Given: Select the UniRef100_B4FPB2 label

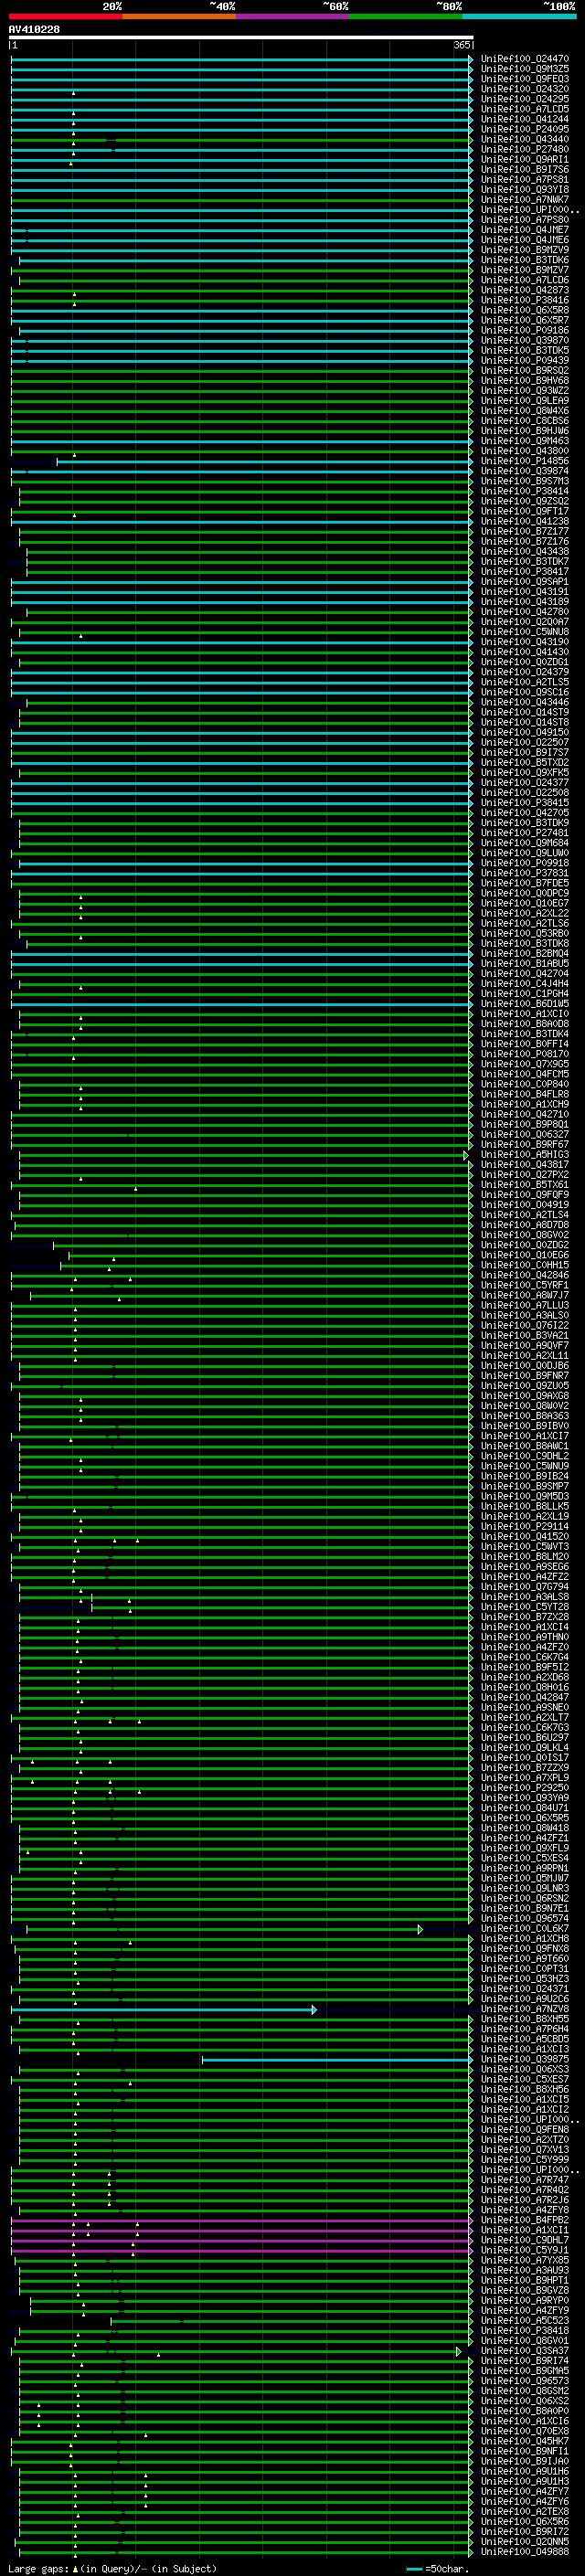Looking at the screenshot, I should coord(525,2220).
